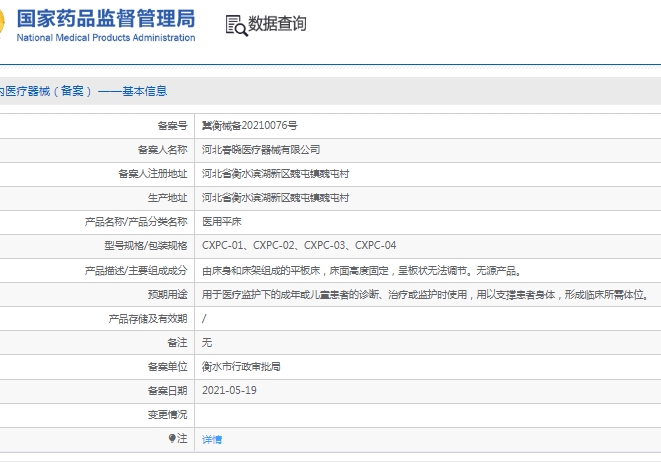The width and height of the screenshot is (661, 470).
Task: Select record number 冀衡械备20210076号
Action: [x=250, y=126]
